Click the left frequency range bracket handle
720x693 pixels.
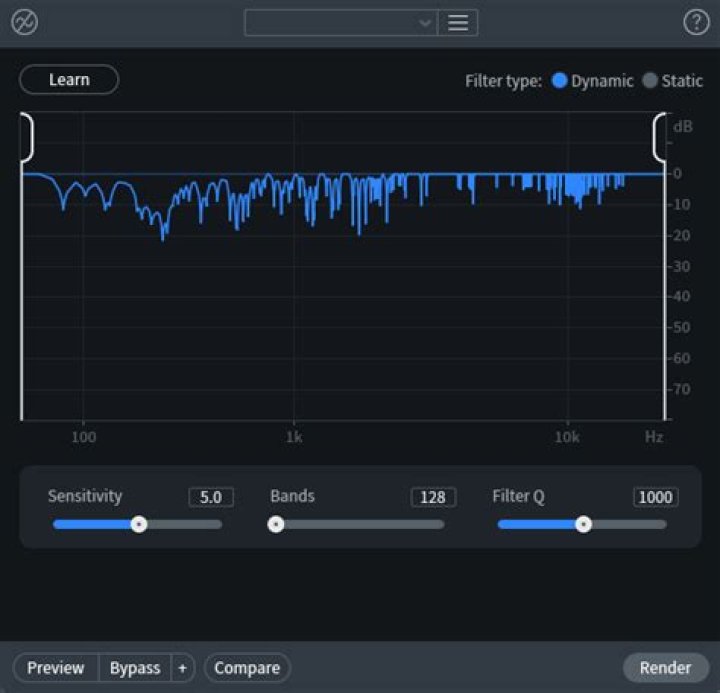click(26, 137)
